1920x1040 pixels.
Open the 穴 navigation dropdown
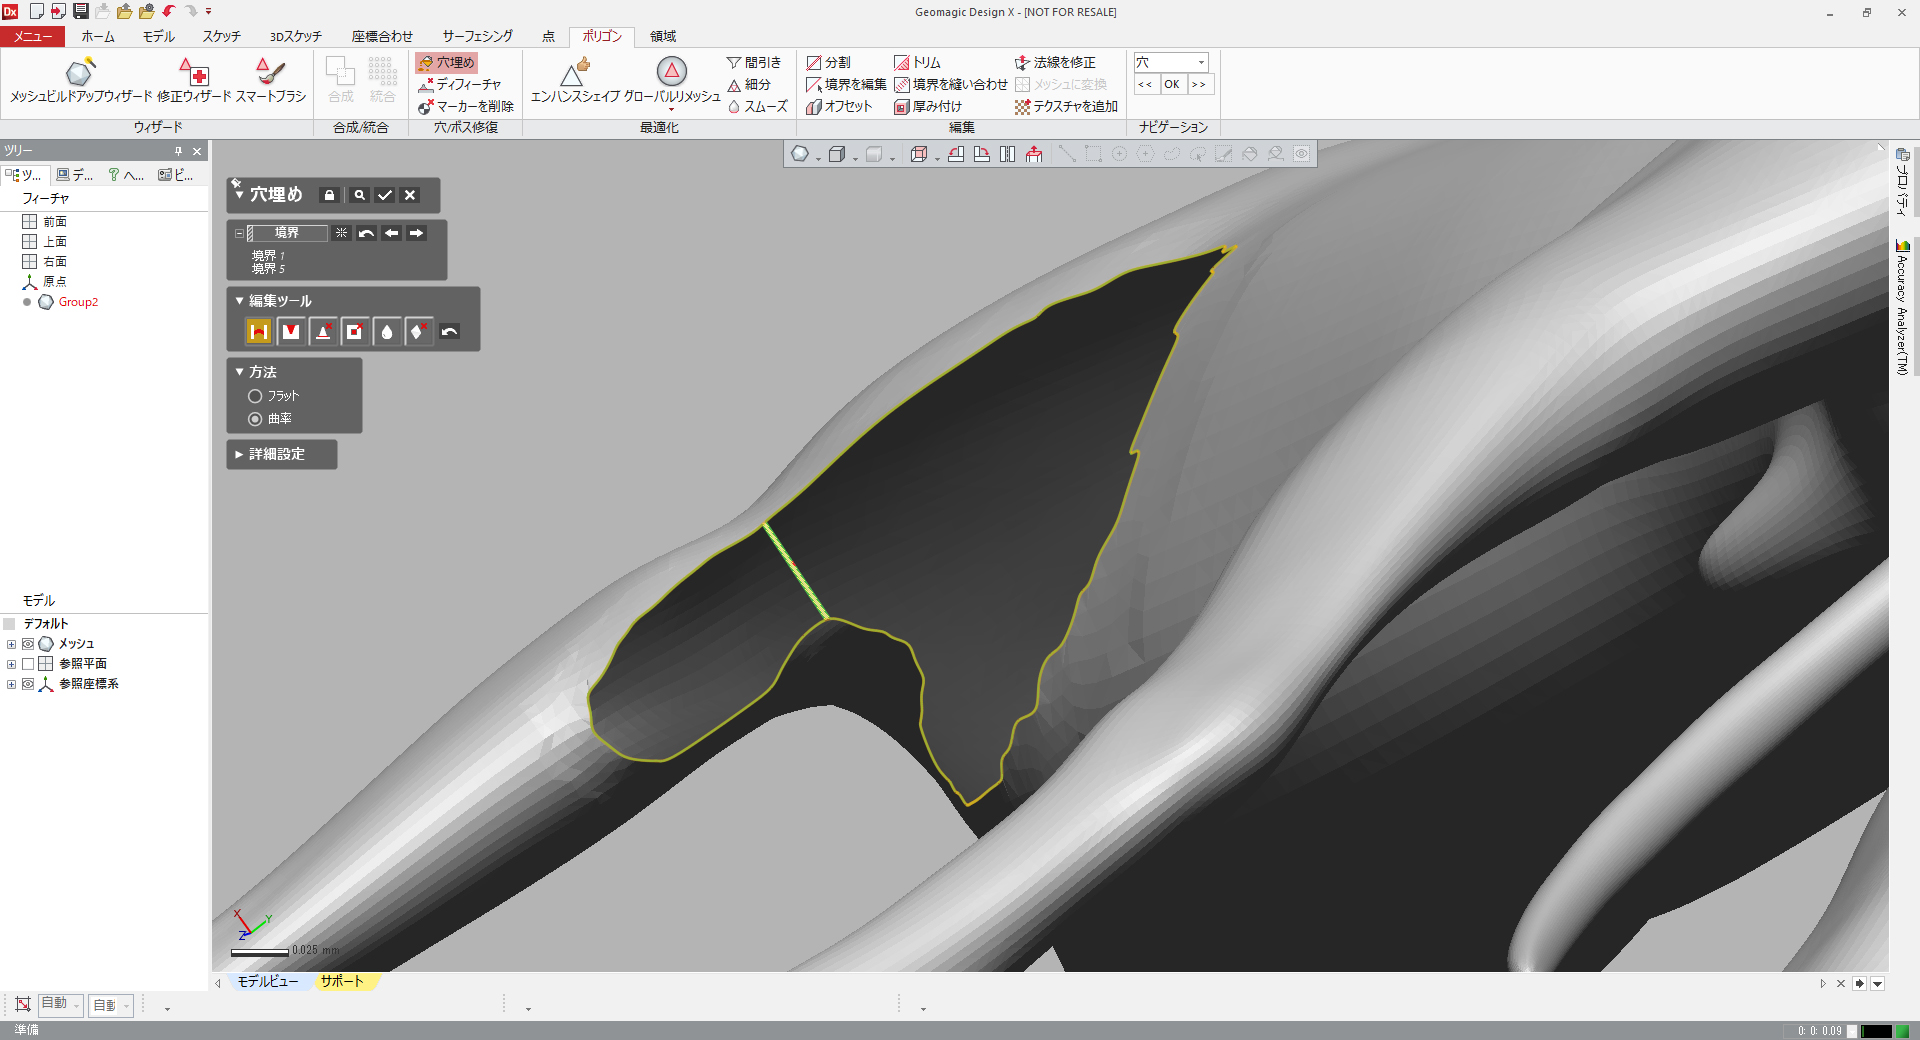click(x=1201, y=62)
